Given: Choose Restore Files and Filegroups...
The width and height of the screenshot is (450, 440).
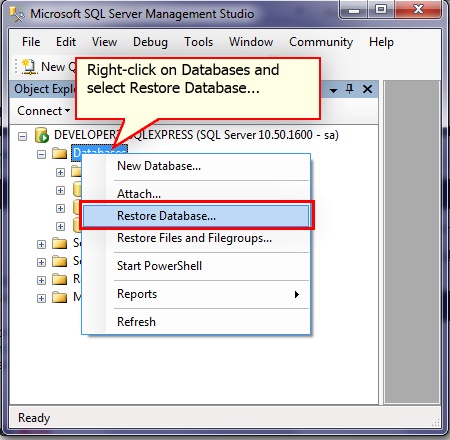Looking at the screenshot, I should point(196,238).
